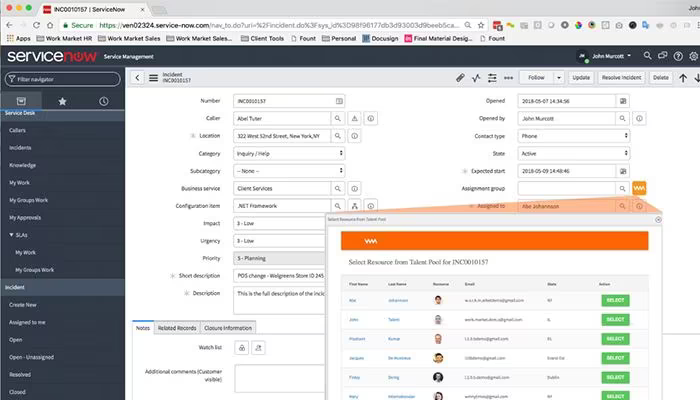700x400 pixels.
Task: Open the calendar picker for Opened date
Action: click(x=623, y=101)
